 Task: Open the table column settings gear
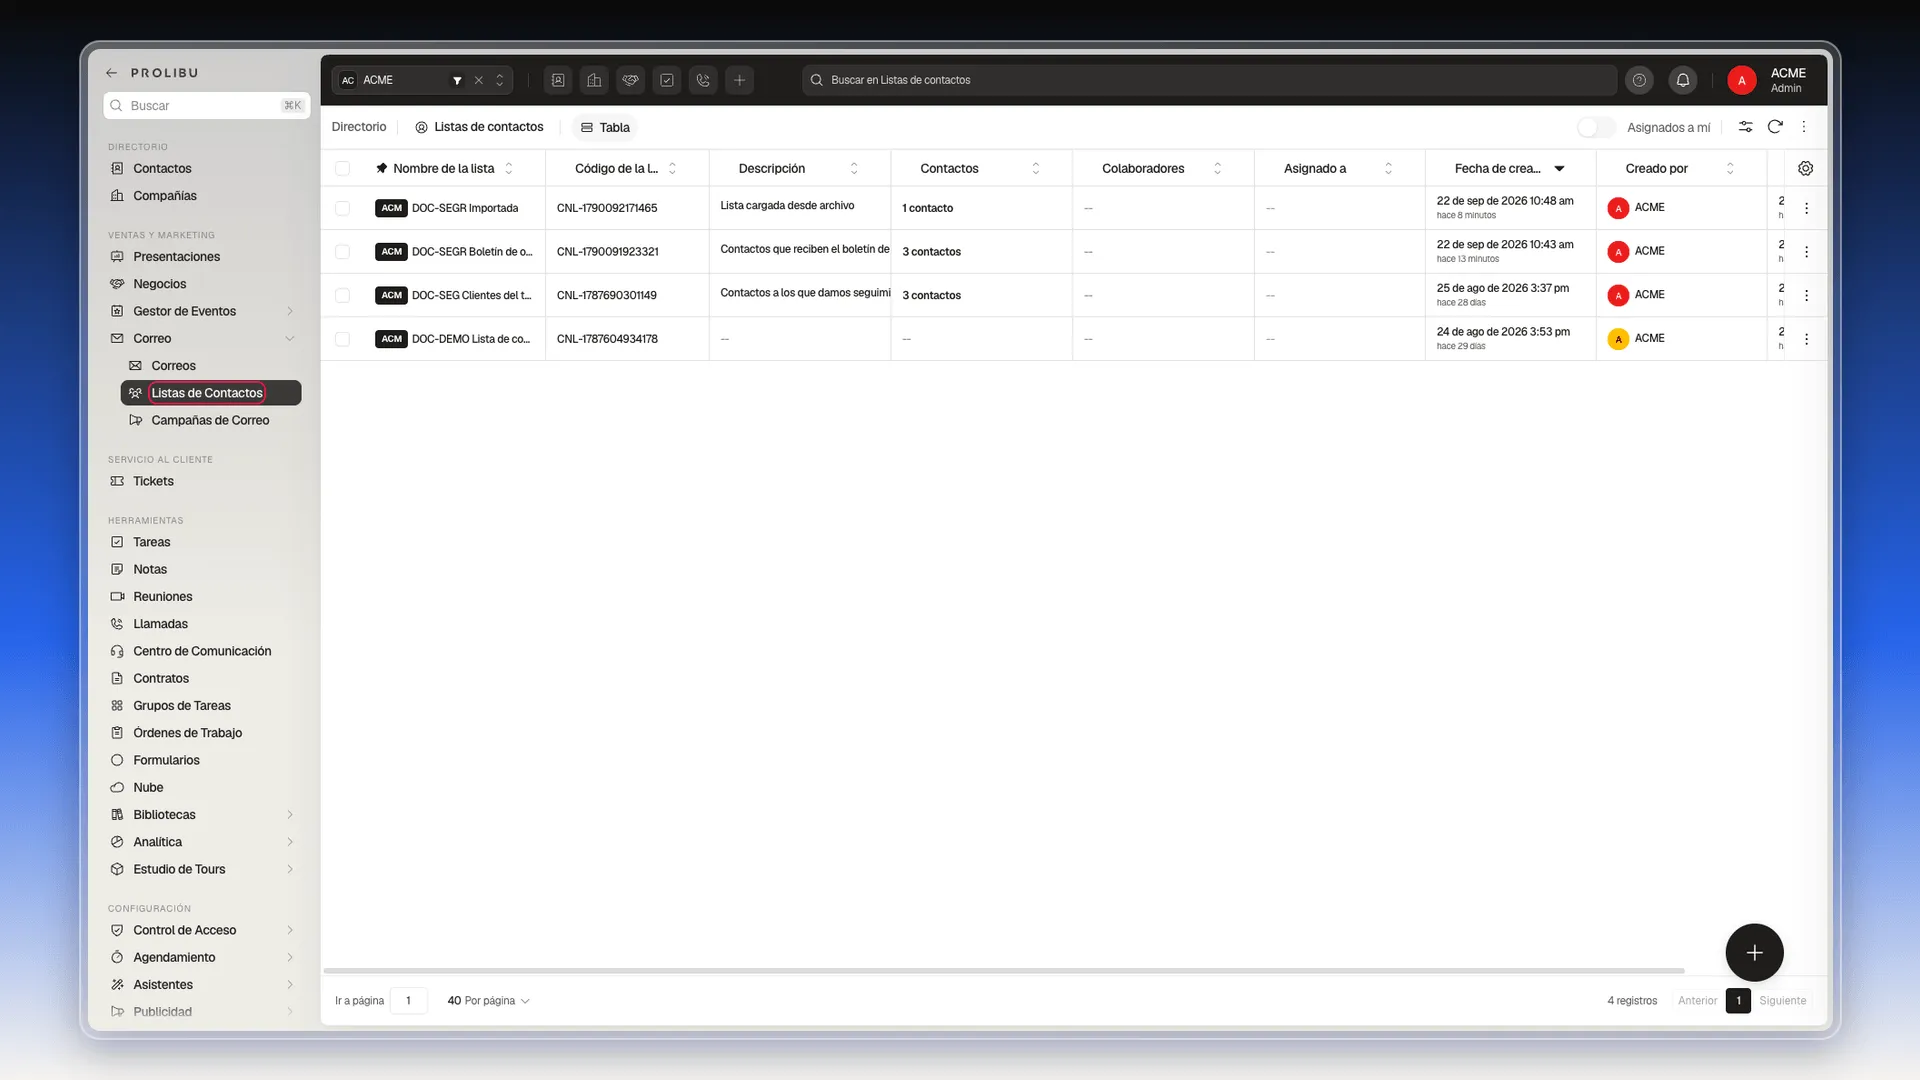point(1805,168)
